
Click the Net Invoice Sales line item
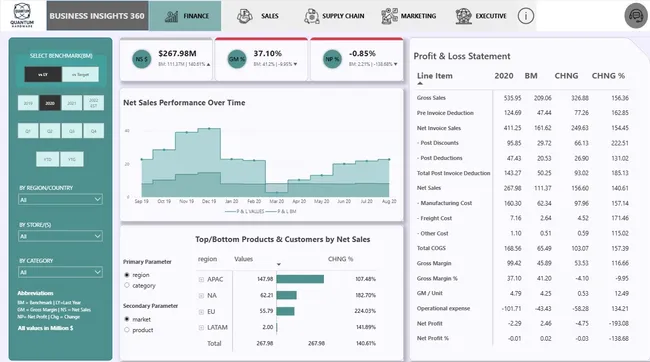pyautogui.click(x=439, y=128)
